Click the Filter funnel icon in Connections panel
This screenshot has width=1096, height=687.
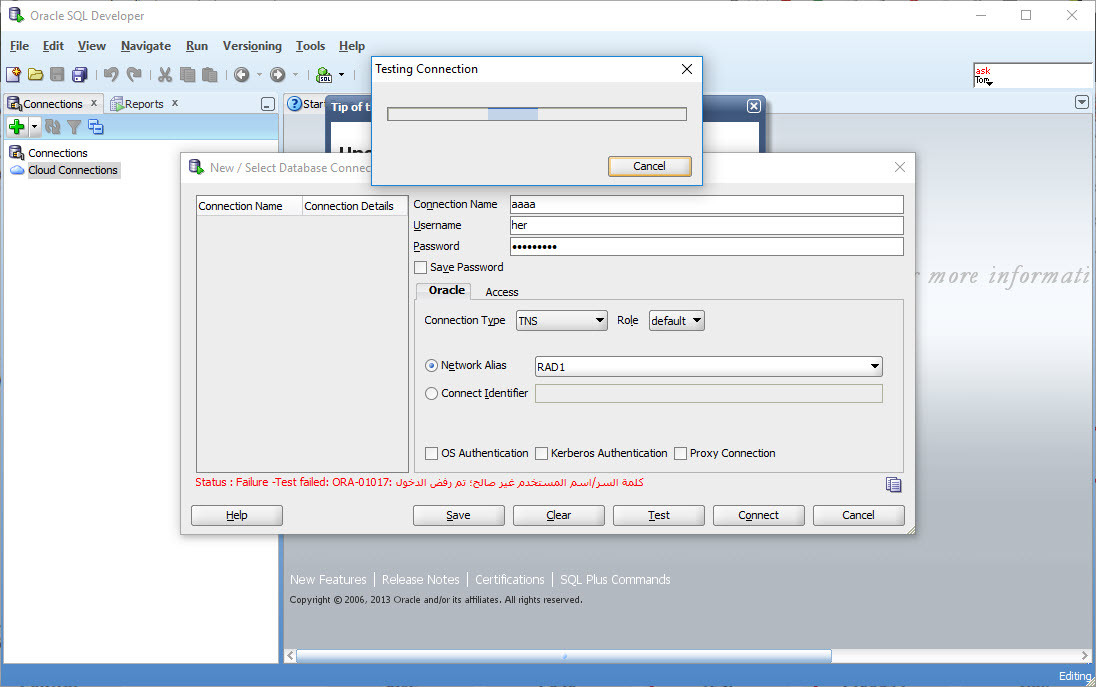click(x=74, y=127)
